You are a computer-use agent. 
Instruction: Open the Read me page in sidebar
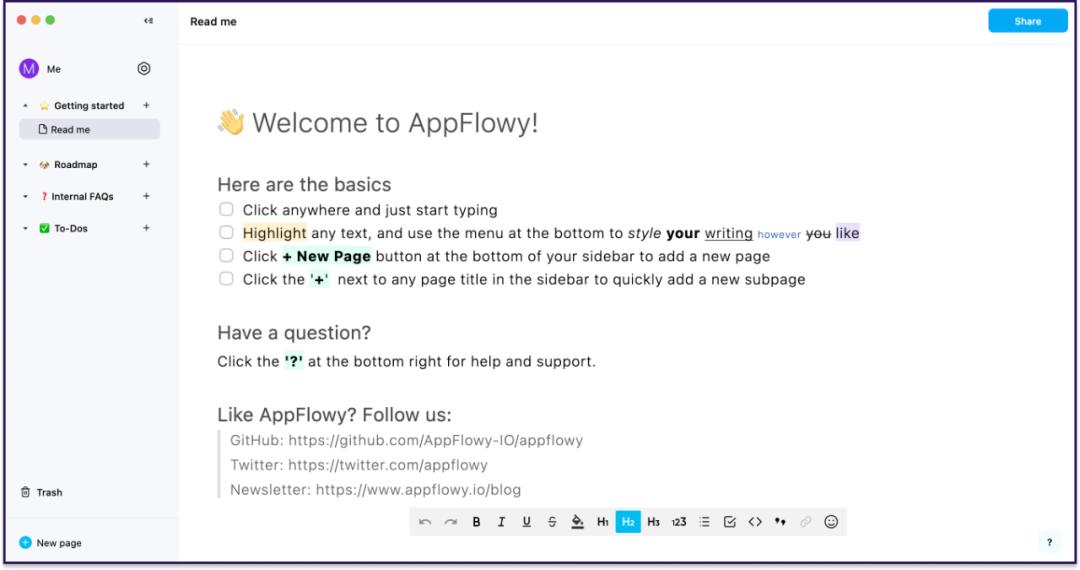coord(90,129)
